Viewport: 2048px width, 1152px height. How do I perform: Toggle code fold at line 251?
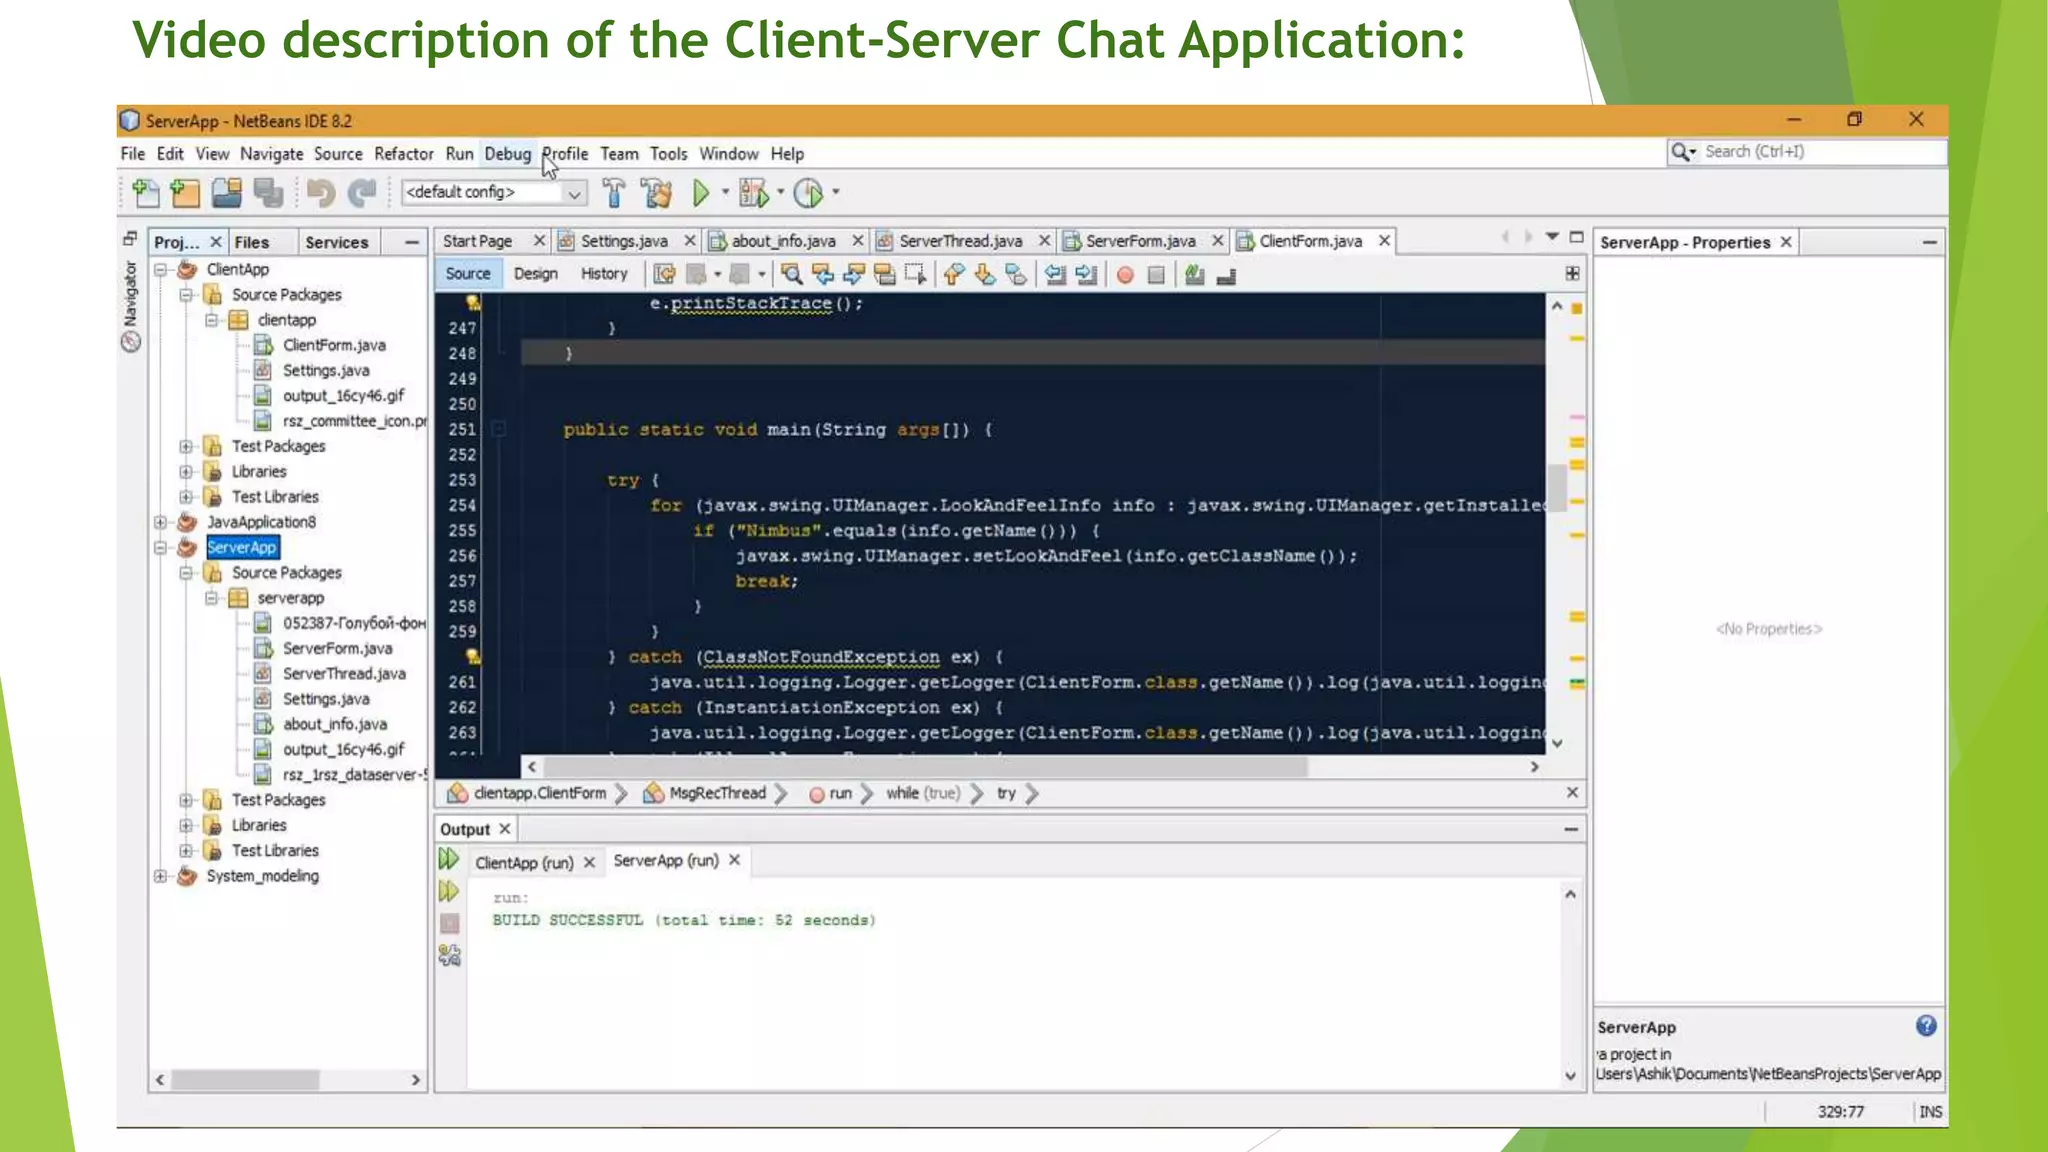click(x=498, y=429)
